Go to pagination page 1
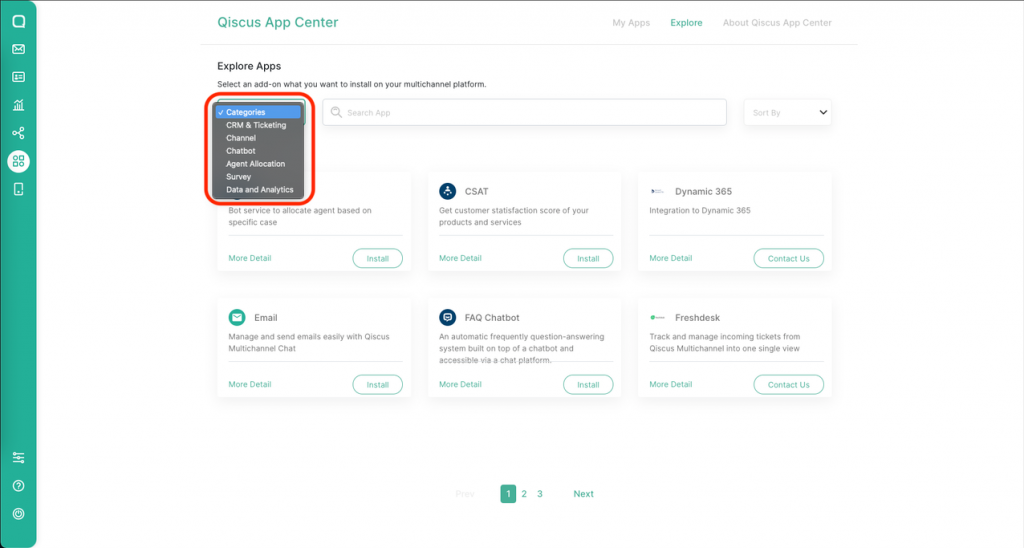1024x548 pixels. pos(508,494)
